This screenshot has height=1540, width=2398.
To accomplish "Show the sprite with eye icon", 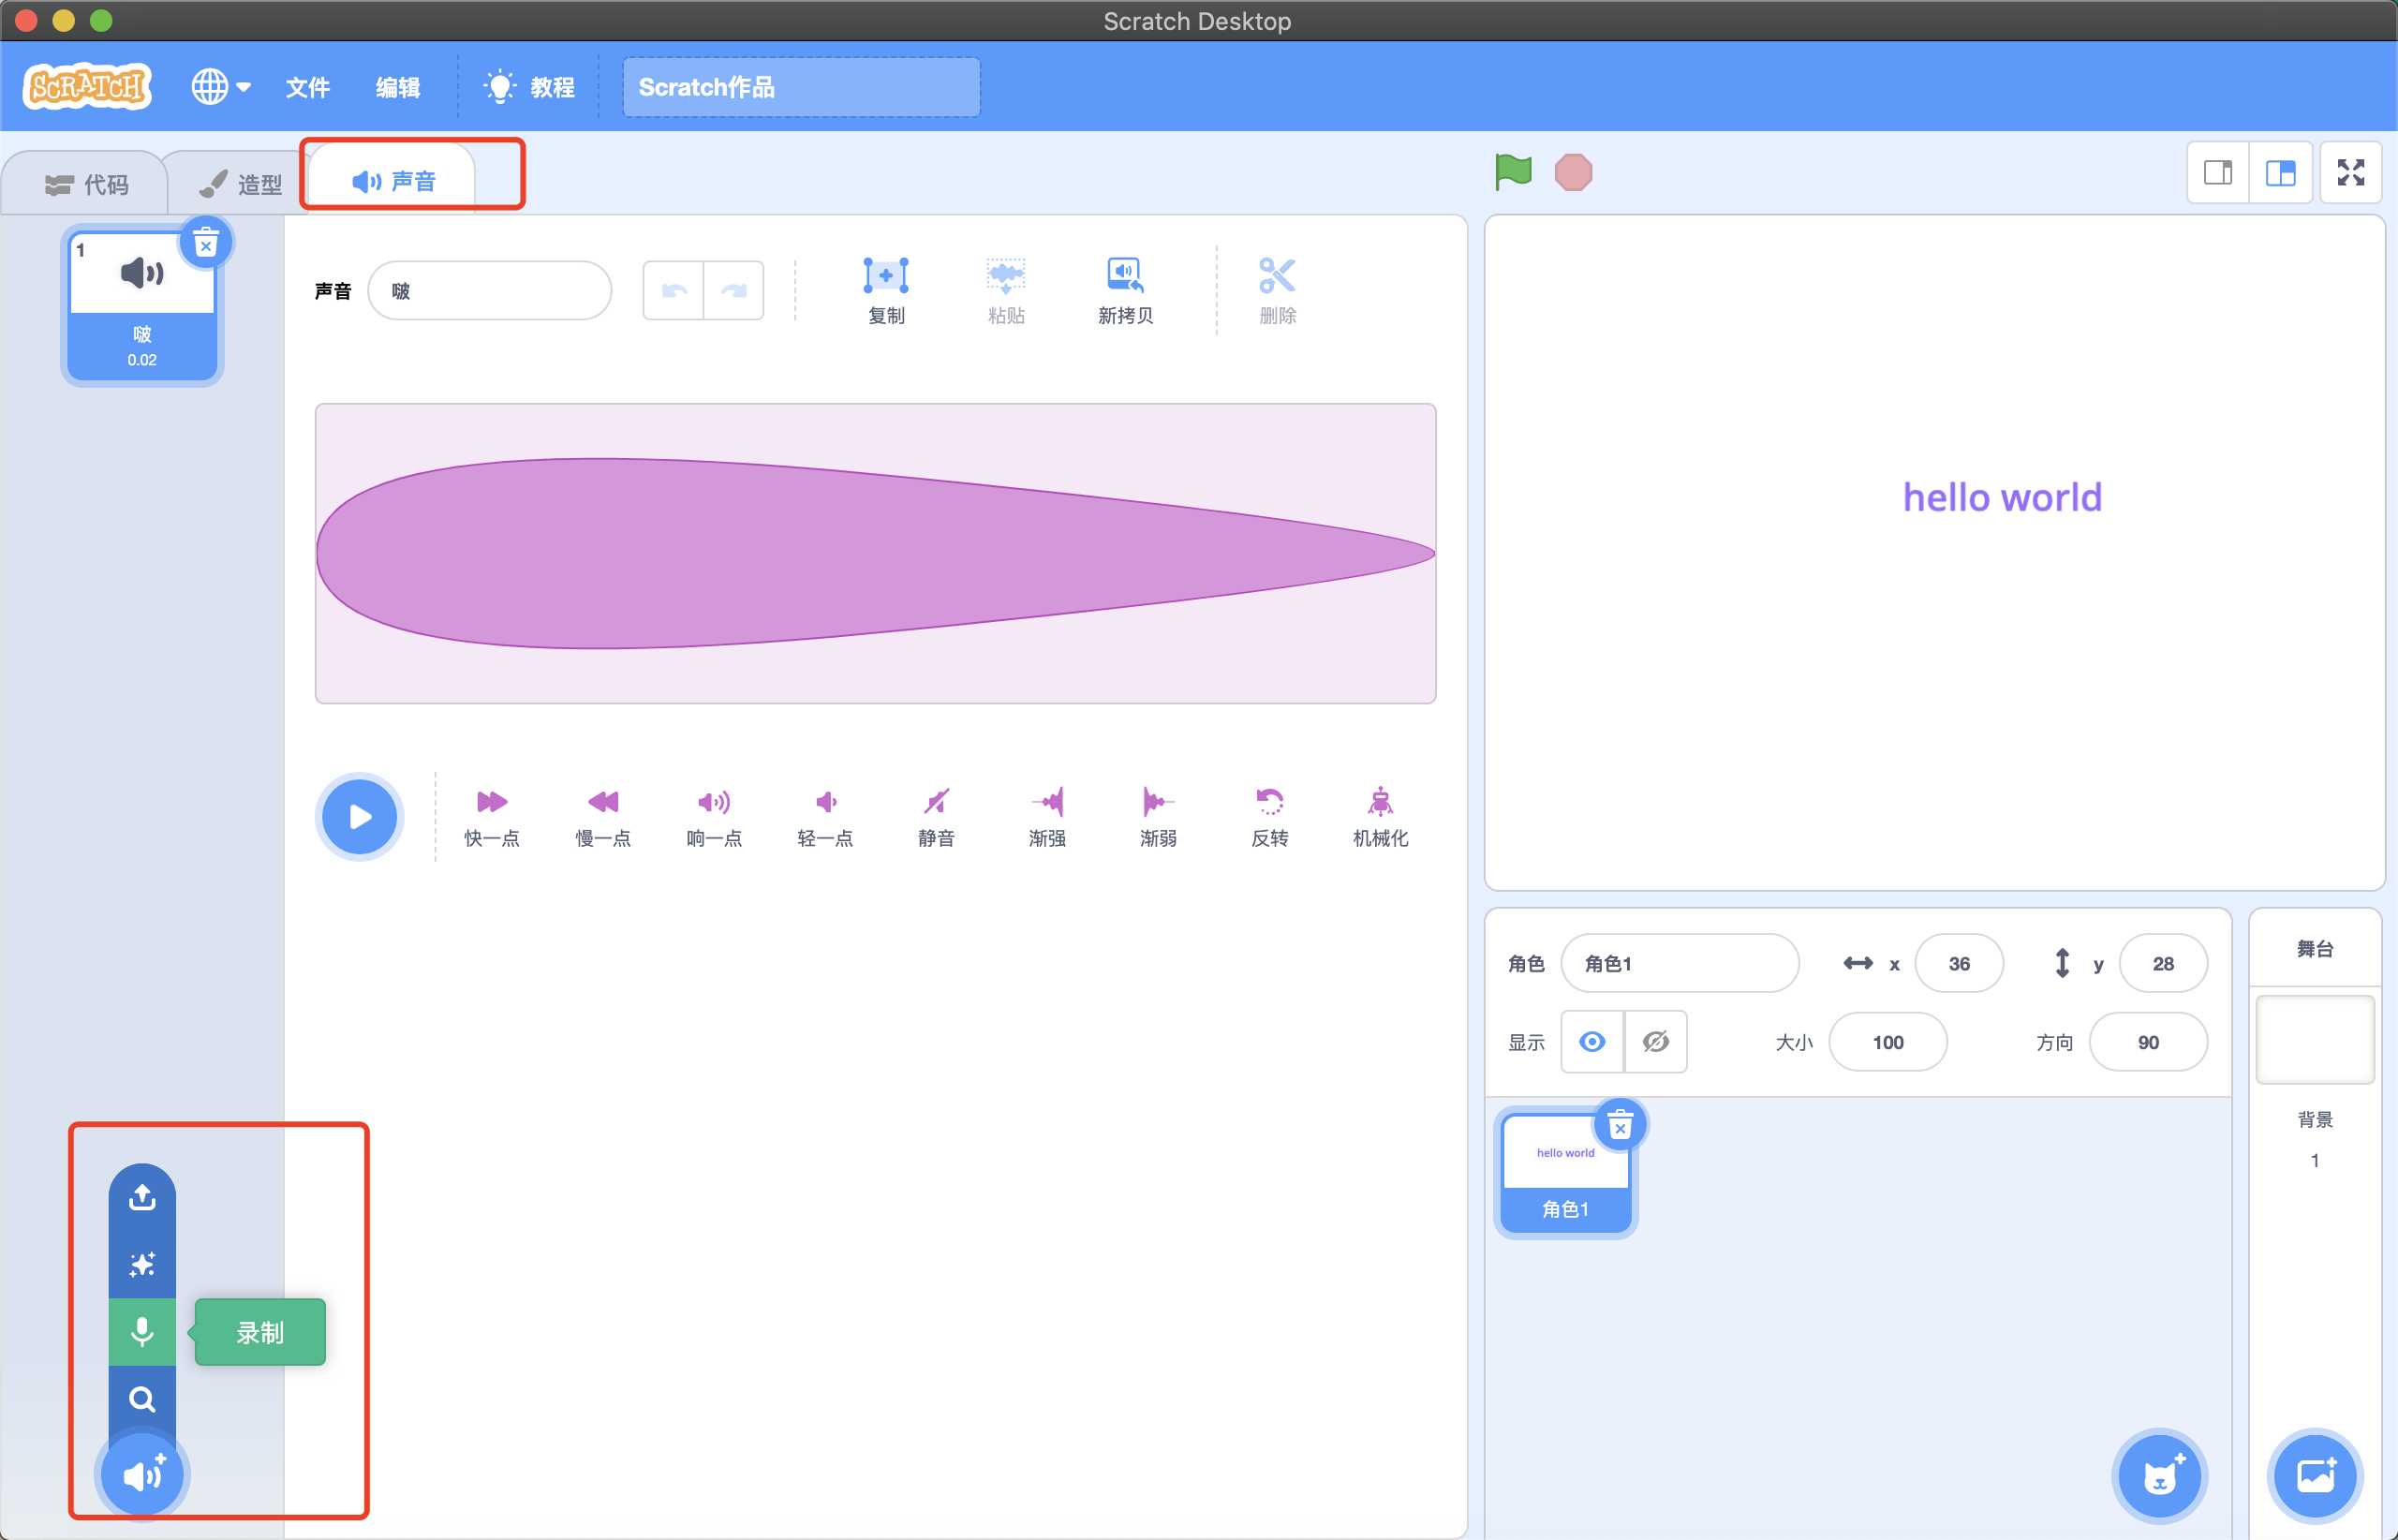I will [1592, 1042].
